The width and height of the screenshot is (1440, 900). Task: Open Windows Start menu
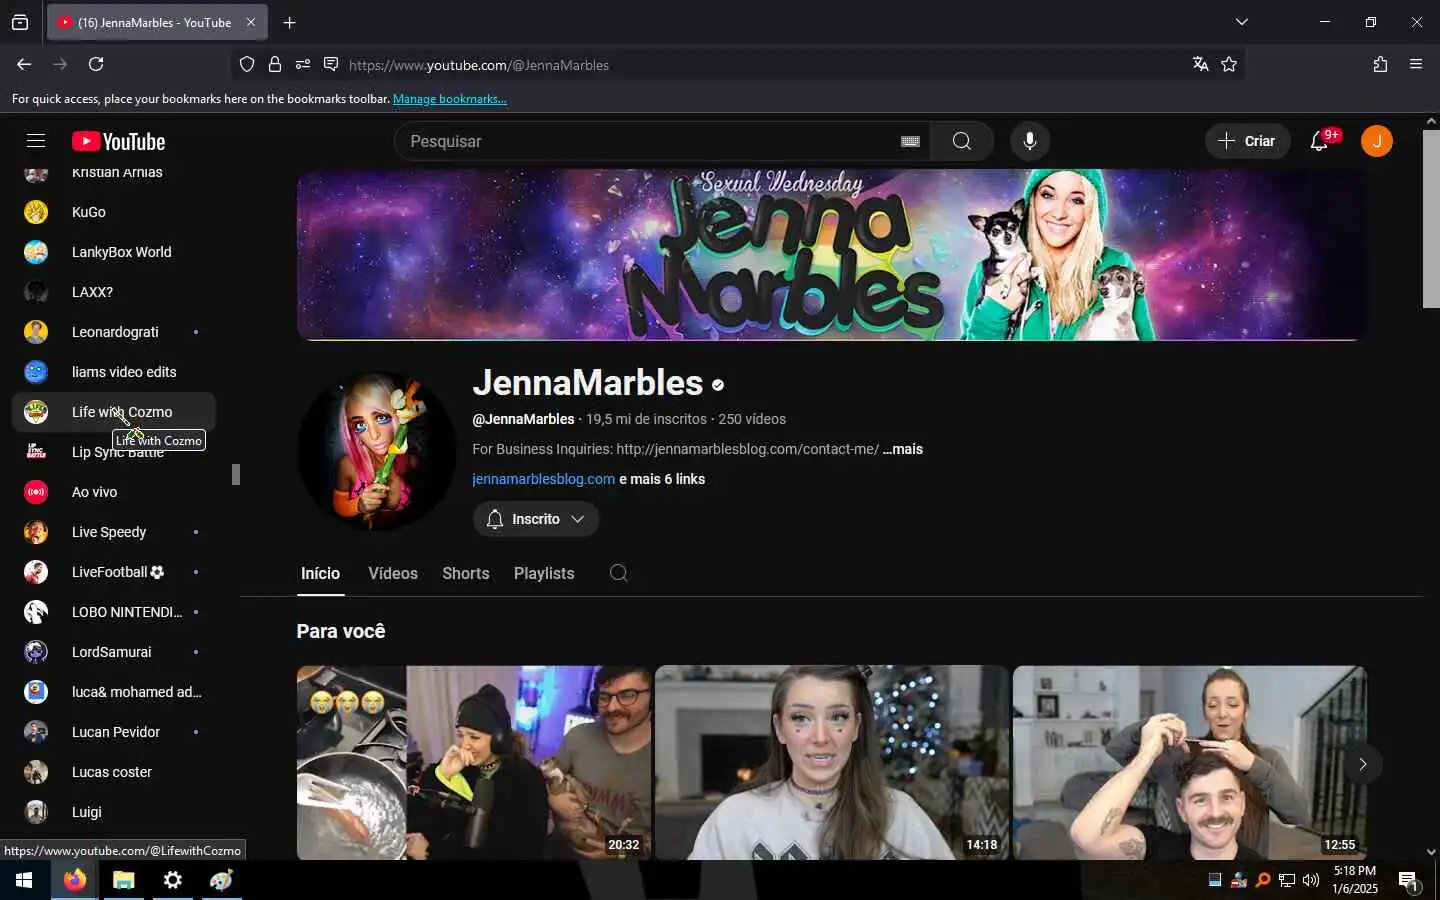[24, 880]
